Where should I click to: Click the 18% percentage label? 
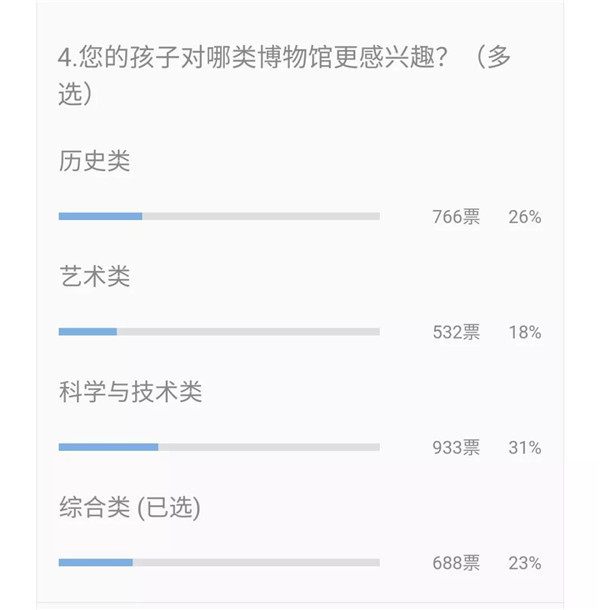coord(525,332)
